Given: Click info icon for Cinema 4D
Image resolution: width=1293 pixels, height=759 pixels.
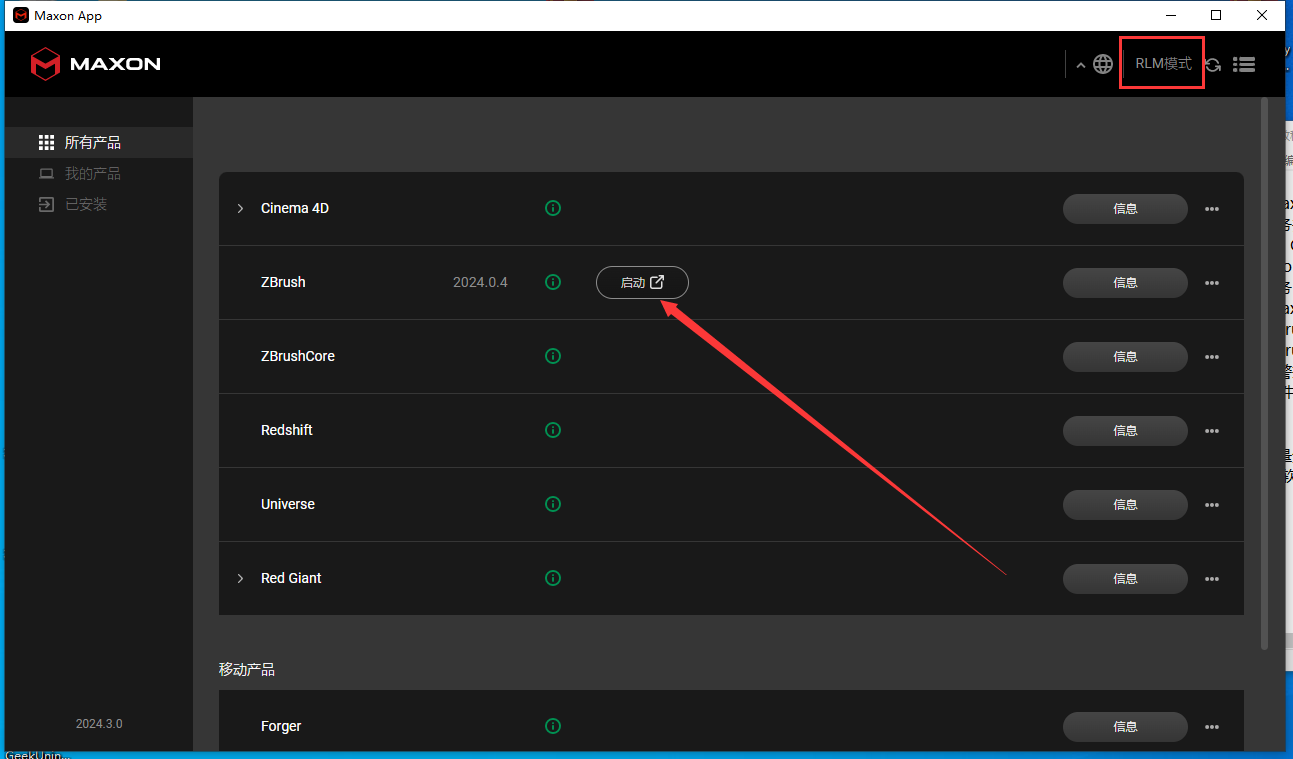Looking at the screenshot, I should click(x=553, y=208).
